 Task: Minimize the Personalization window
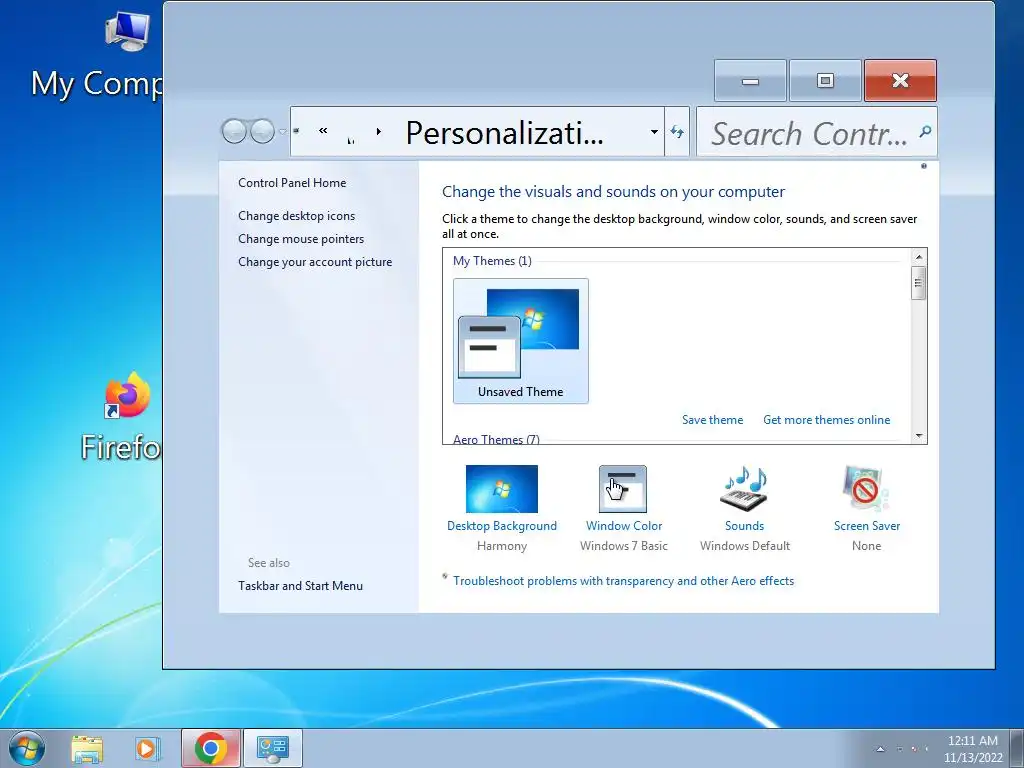coord(750,80)
